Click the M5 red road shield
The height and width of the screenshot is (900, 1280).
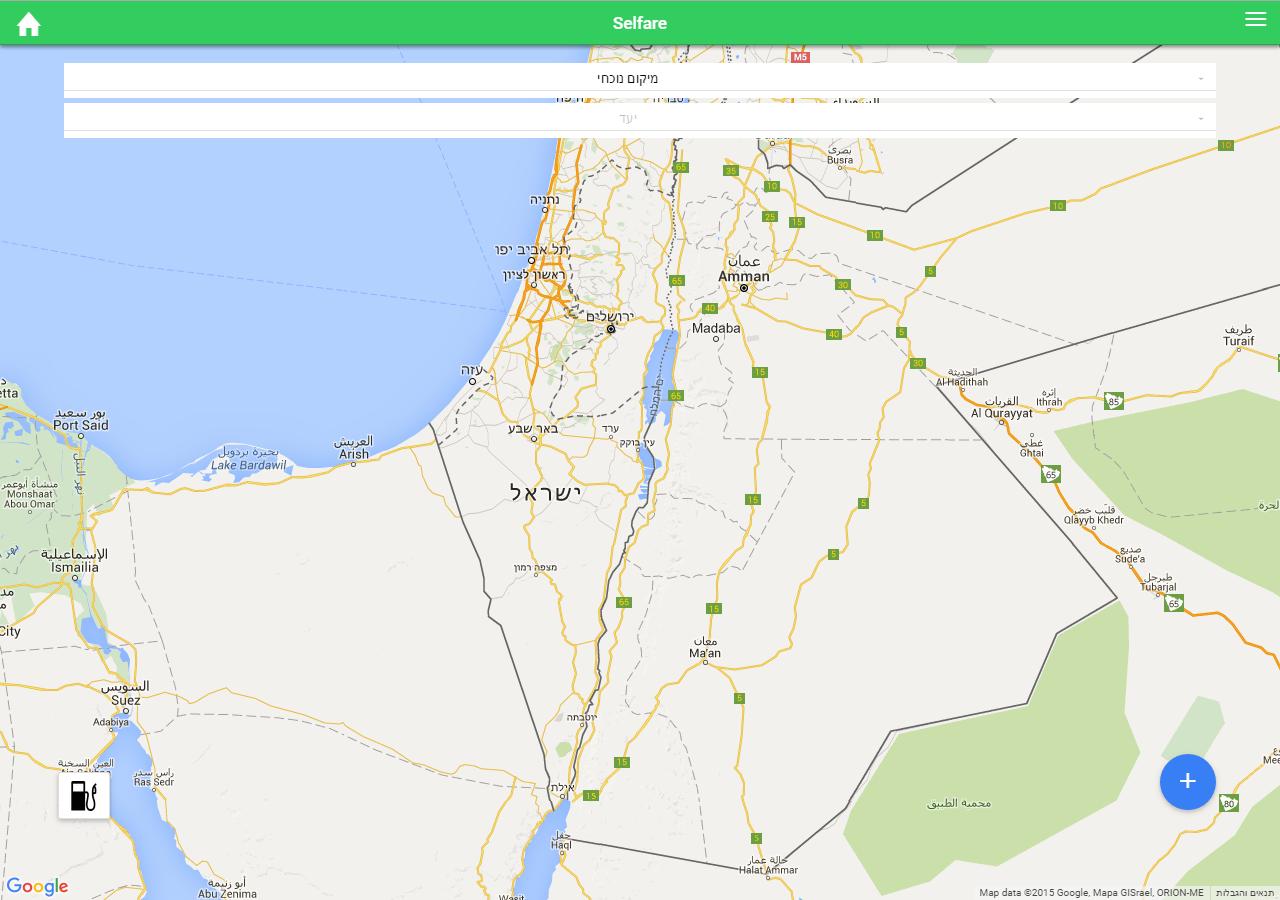(x=800, y=57)
